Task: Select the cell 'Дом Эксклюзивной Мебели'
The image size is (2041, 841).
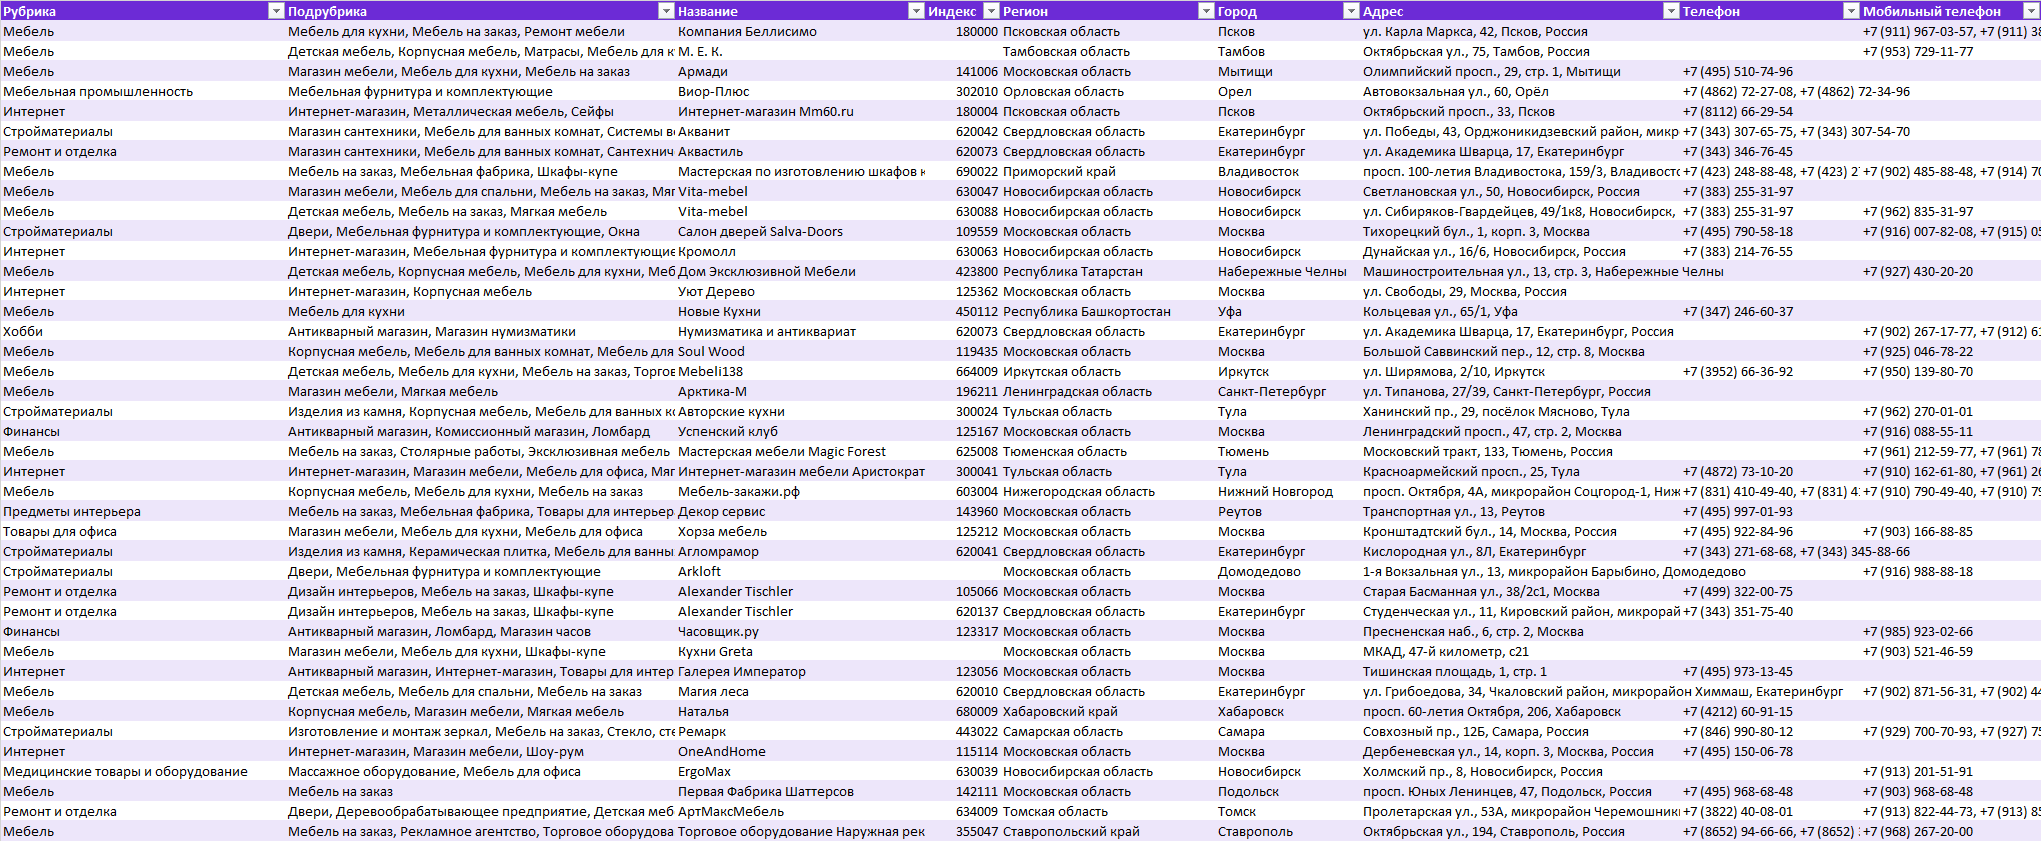Action: [800, 271]
